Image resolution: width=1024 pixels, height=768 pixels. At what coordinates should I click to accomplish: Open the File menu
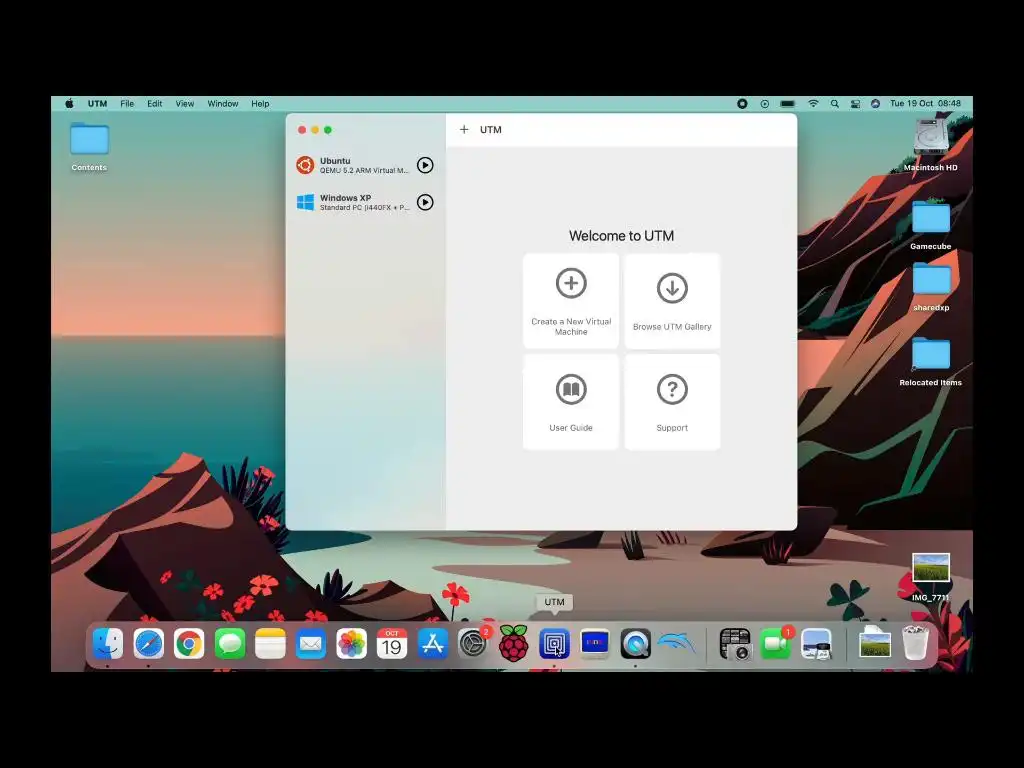(127, 103)
